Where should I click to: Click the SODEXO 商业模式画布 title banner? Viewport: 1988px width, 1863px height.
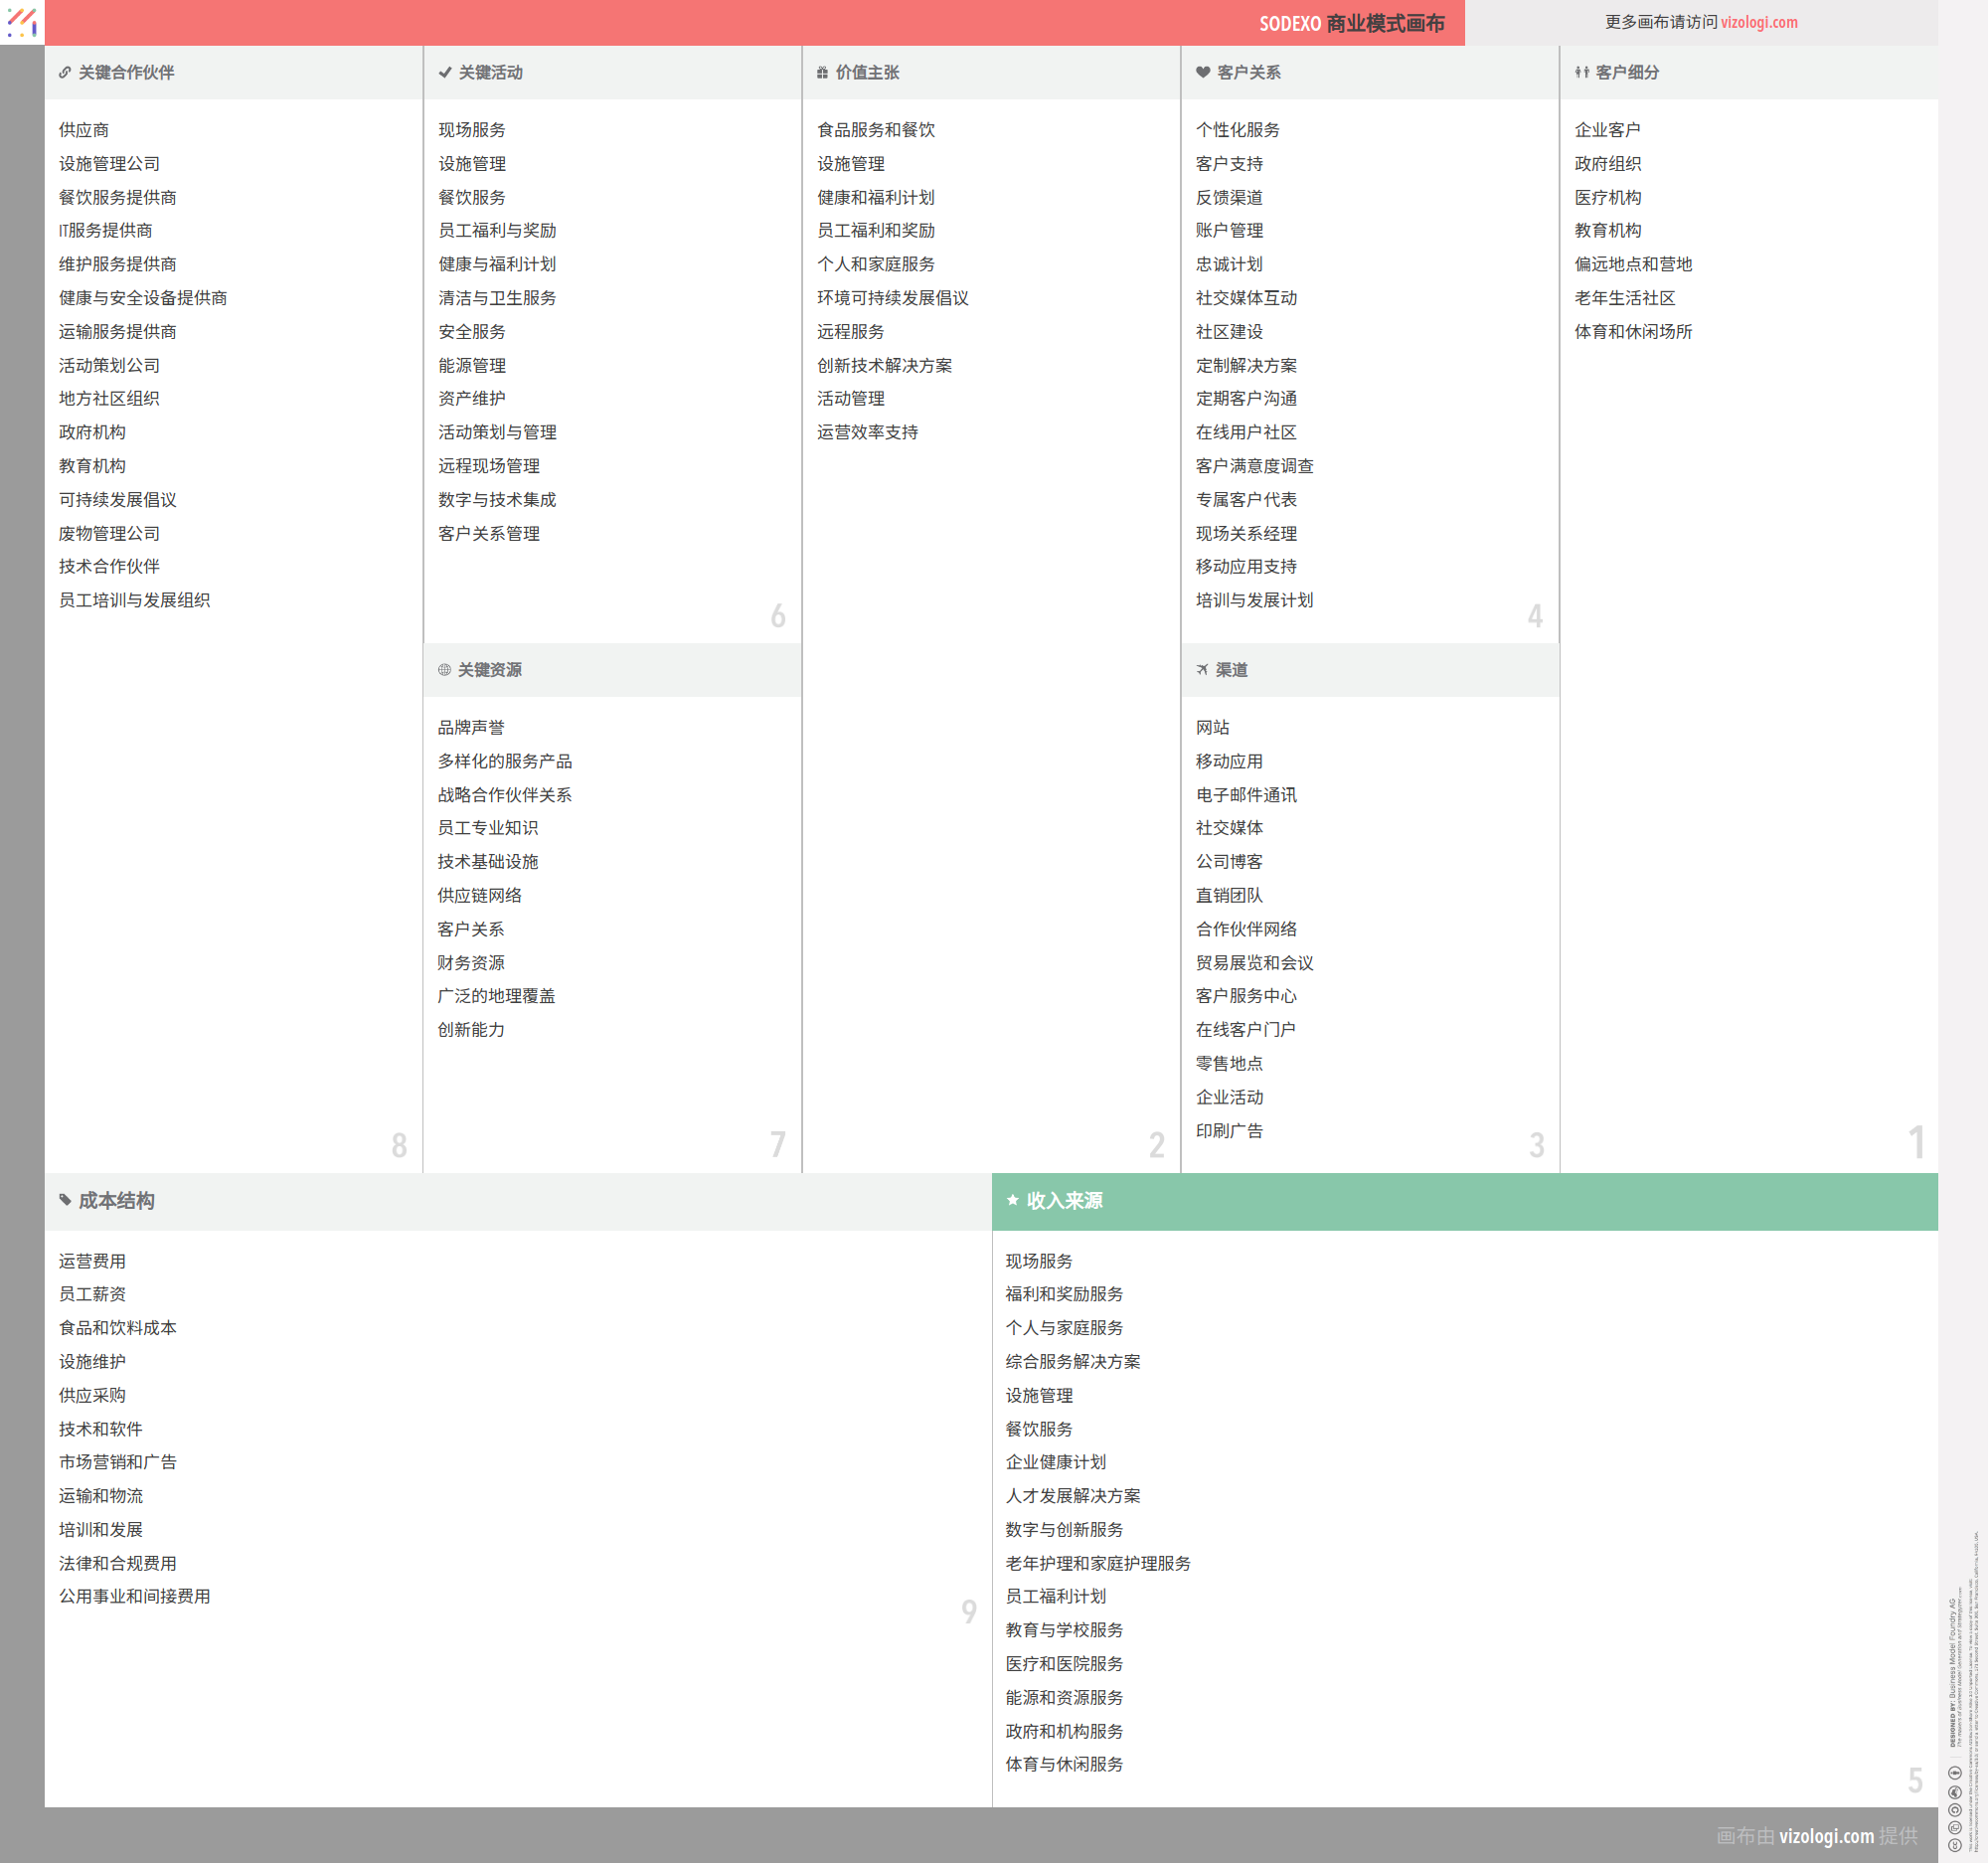1351,23
